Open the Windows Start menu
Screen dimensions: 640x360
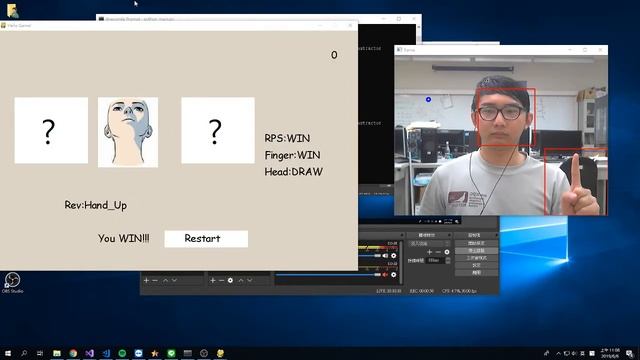(x=8, y=353)
